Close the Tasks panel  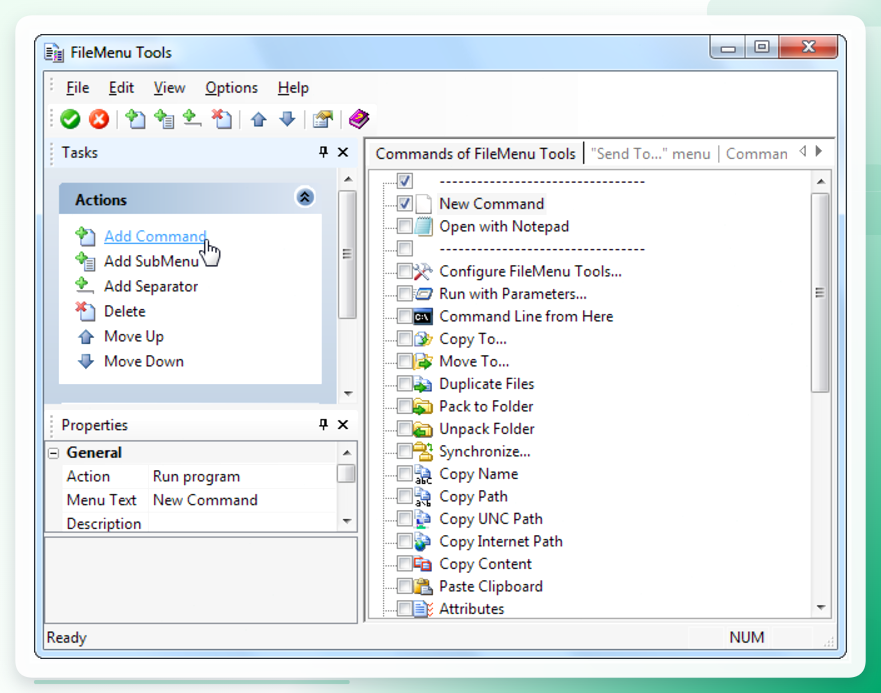pyautogui.click(x=343, y=152)
